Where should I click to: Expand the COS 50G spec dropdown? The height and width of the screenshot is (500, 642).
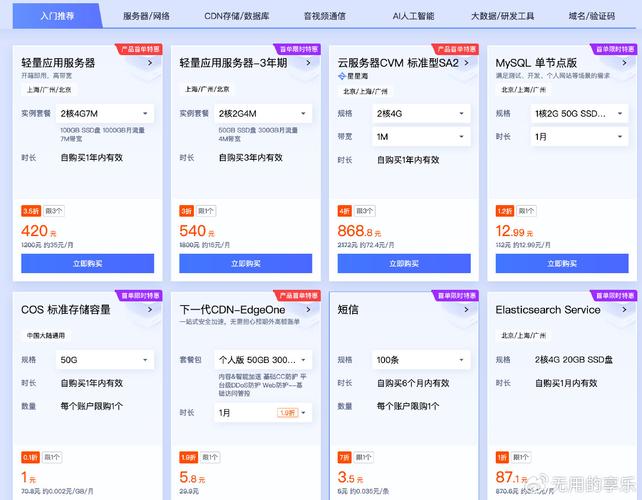point(105,360)
